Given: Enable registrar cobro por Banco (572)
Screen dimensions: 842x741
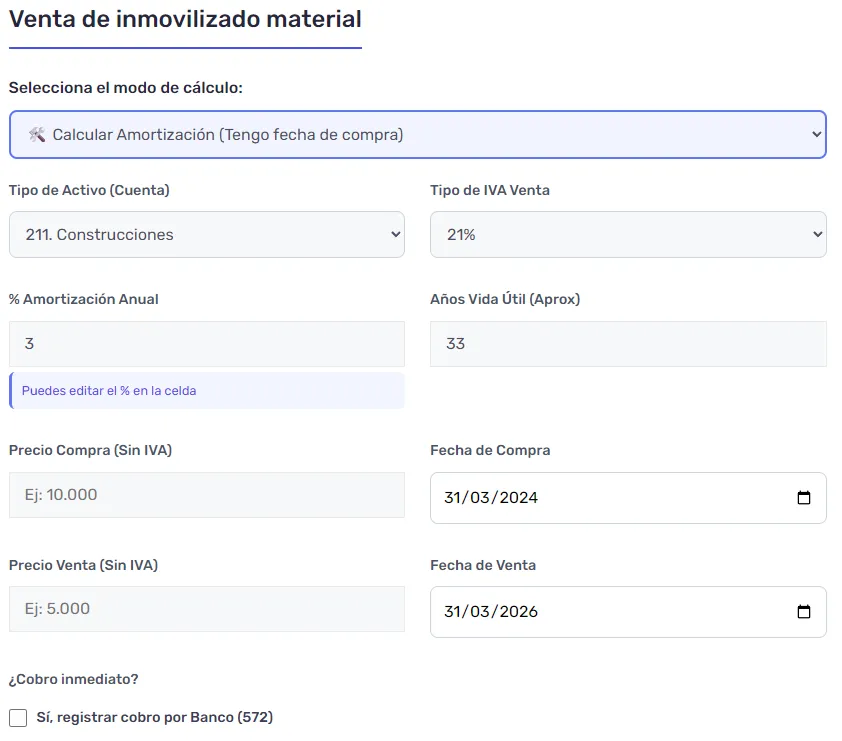Looking at the screenshot, I should pos(18,717).
